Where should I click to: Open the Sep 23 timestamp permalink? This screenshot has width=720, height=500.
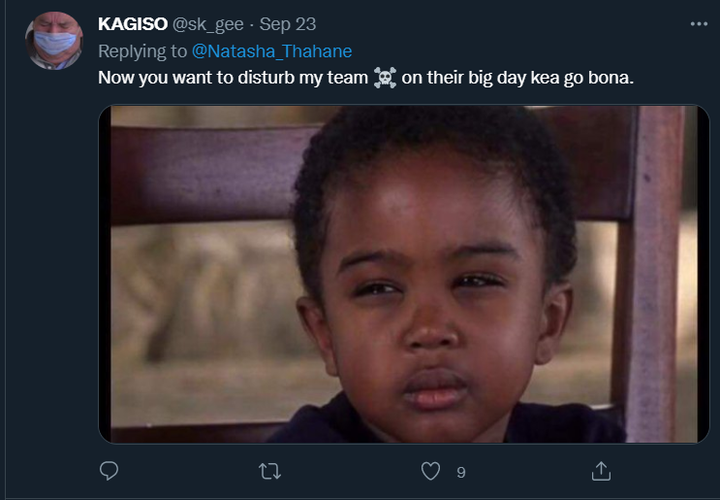click(287, 24)
